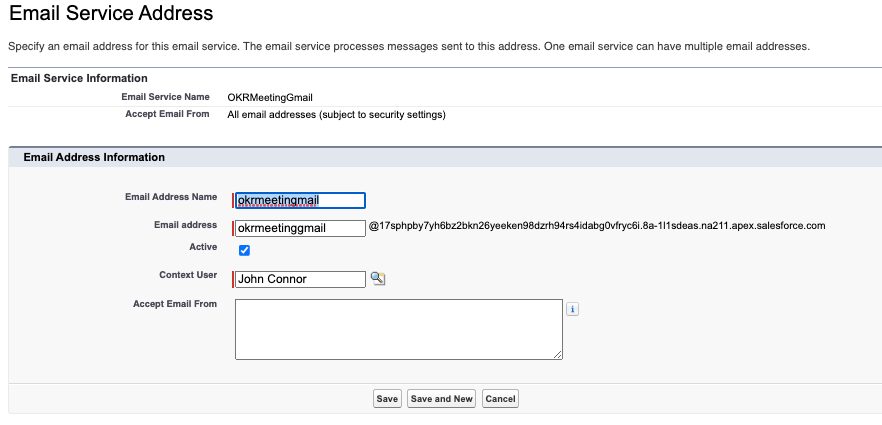
Task: Click the Save and New button
Action: pos(441,399)
